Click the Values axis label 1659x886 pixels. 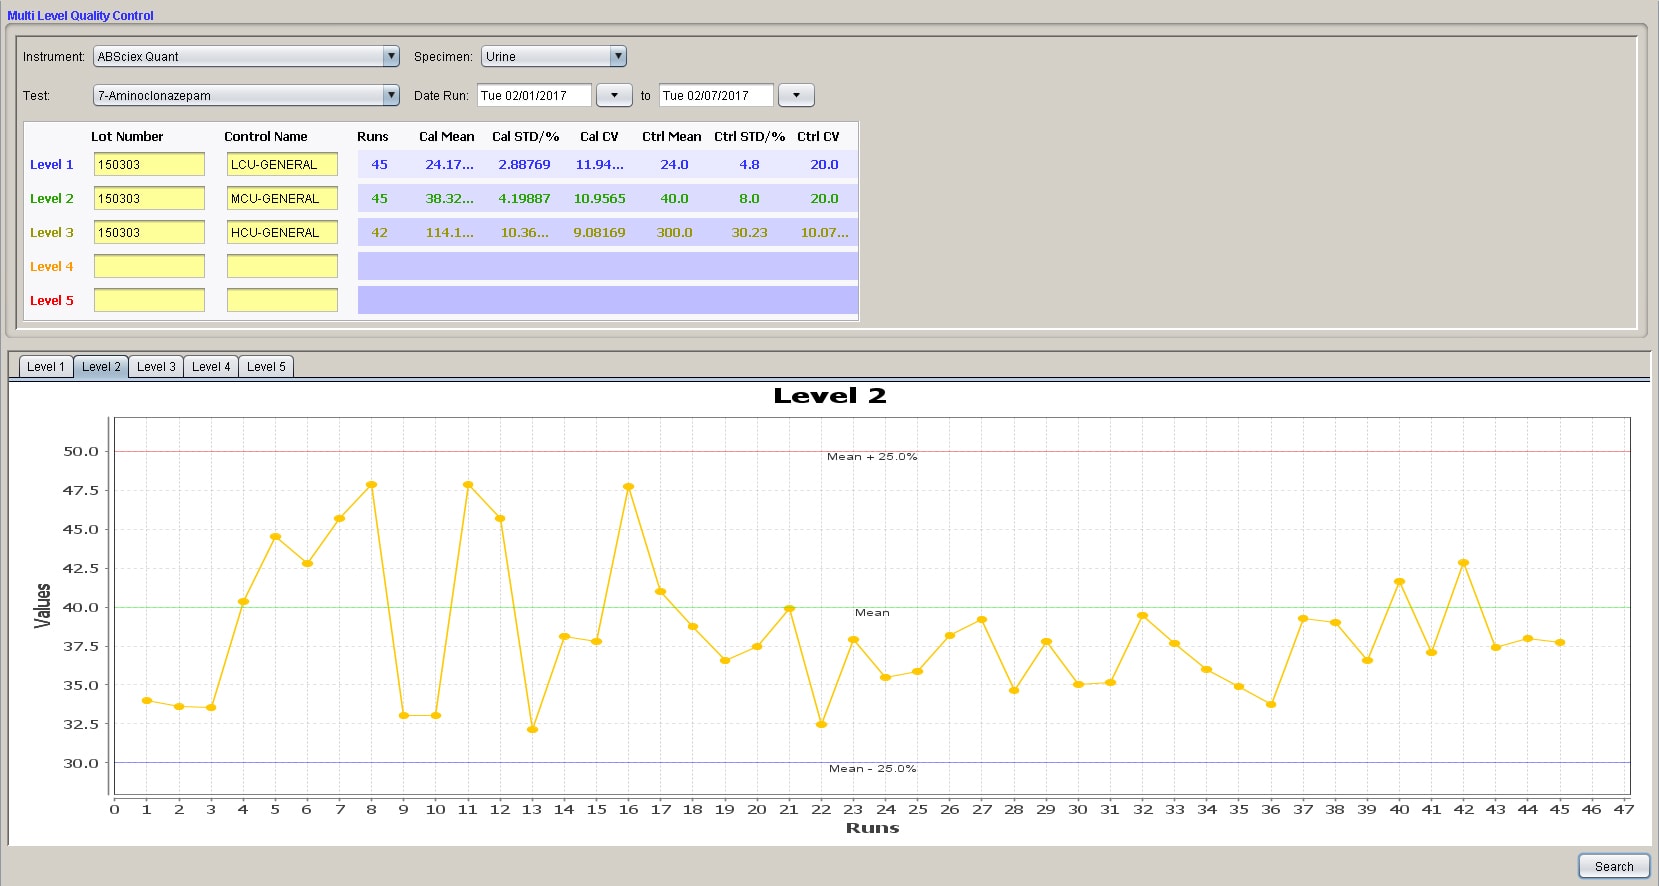(43, 606)
